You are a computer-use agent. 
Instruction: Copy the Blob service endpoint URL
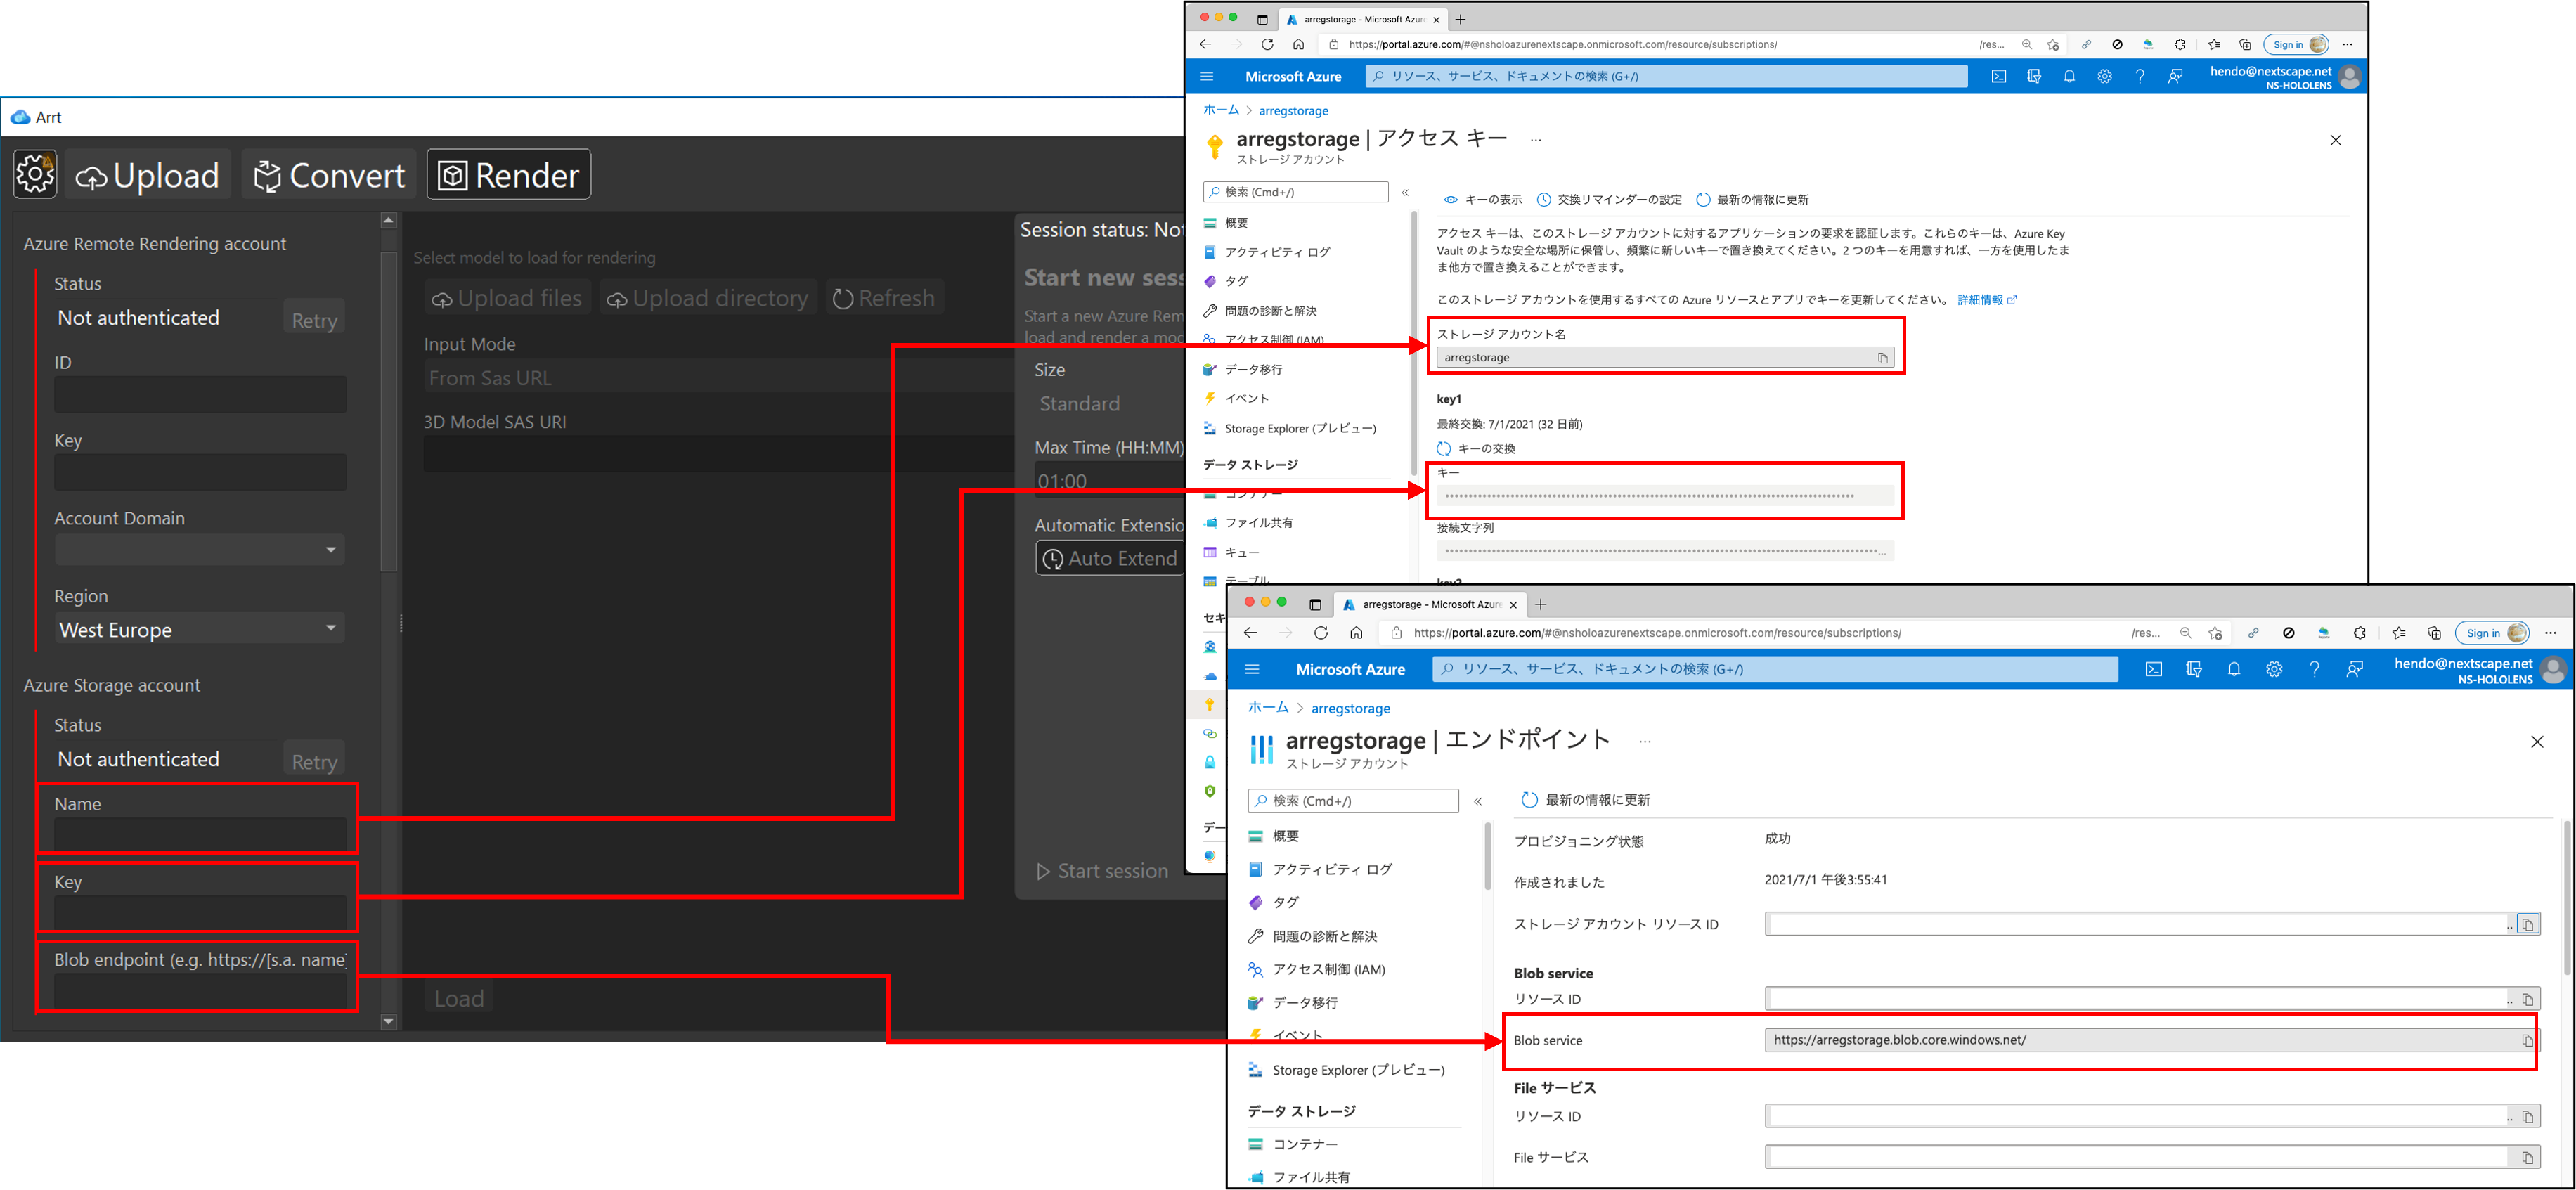[2527, 1040]
